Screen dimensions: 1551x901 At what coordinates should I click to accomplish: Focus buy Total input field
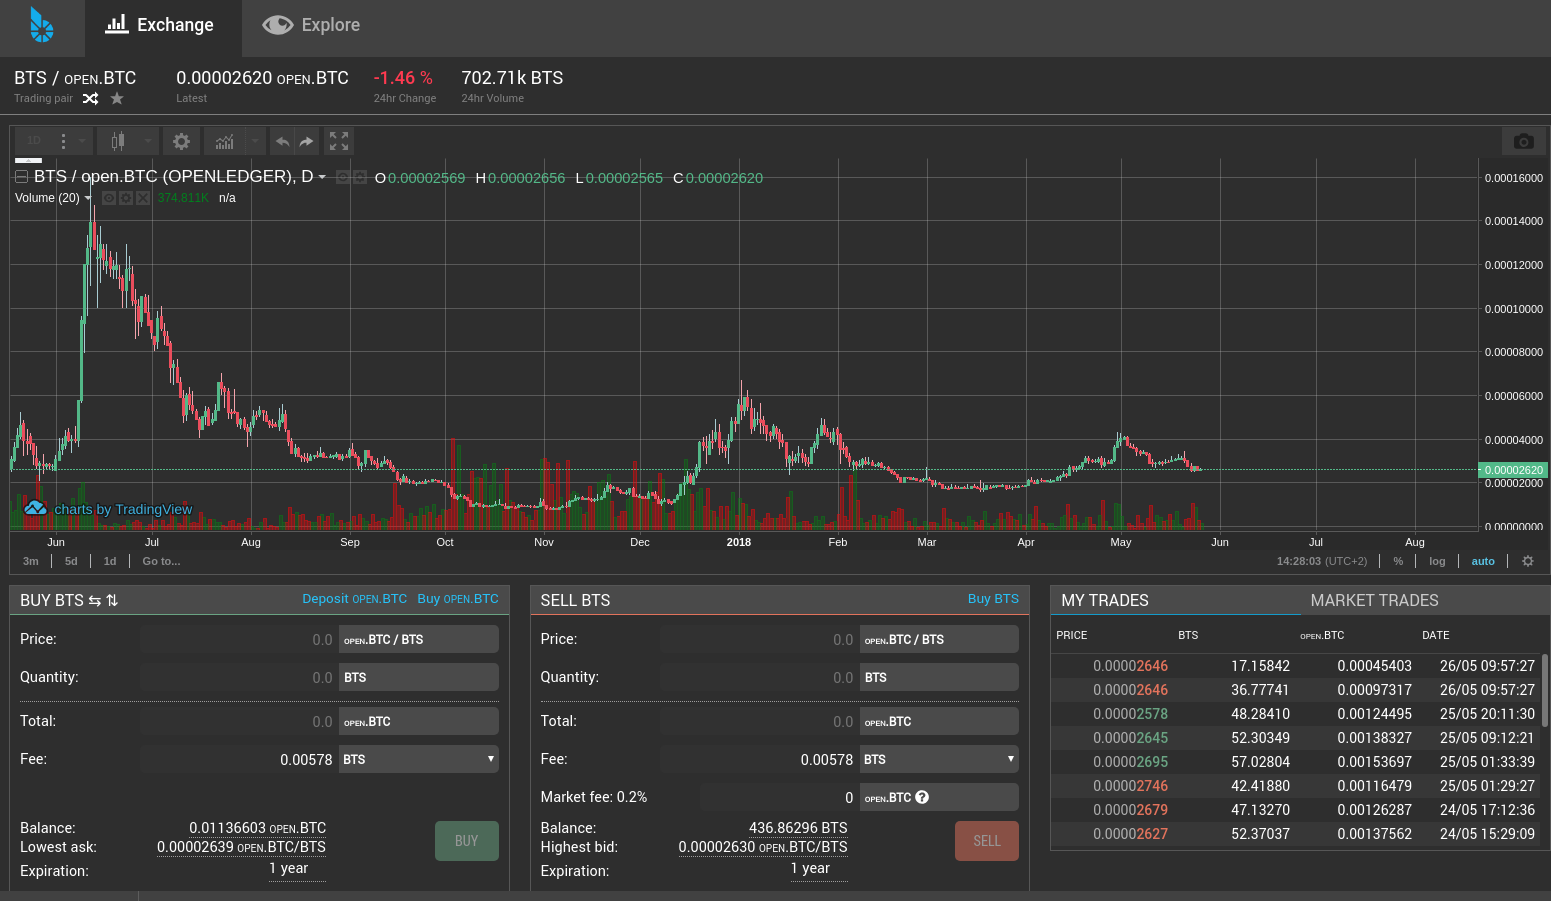(x=239, y=721)
